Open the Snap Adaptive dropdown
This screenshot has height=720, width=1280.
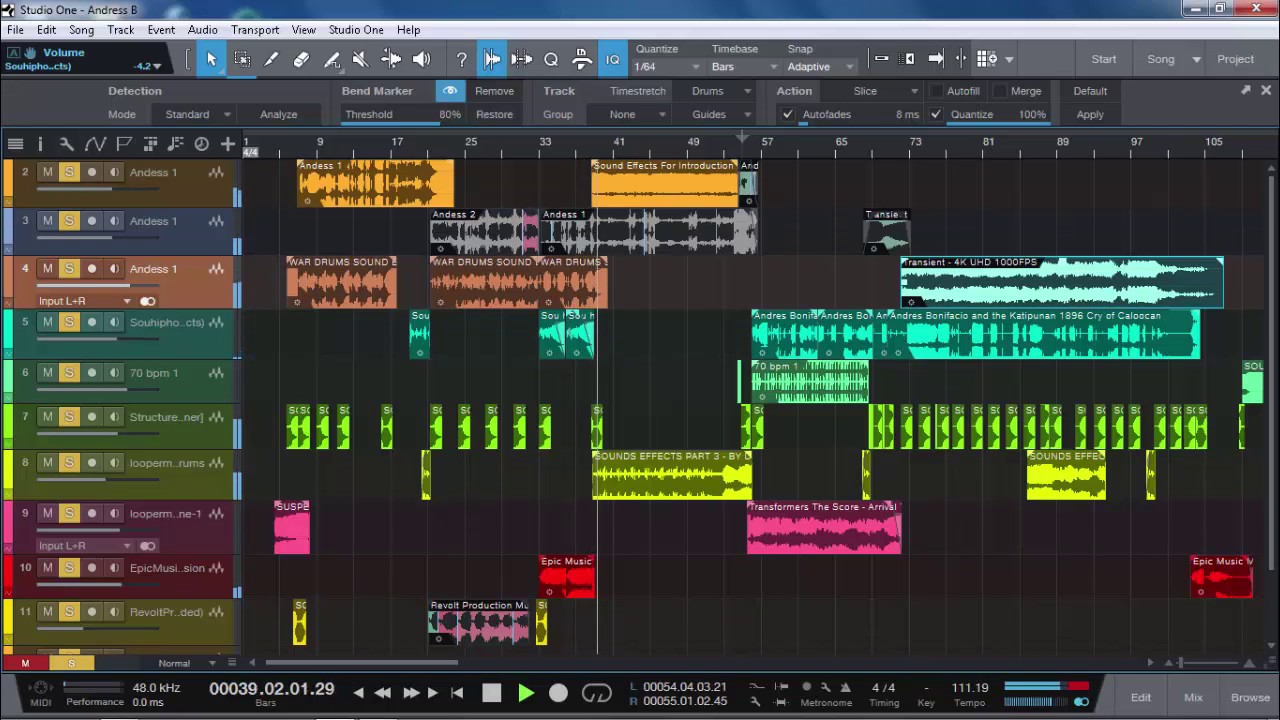click(x=821, y=67)
